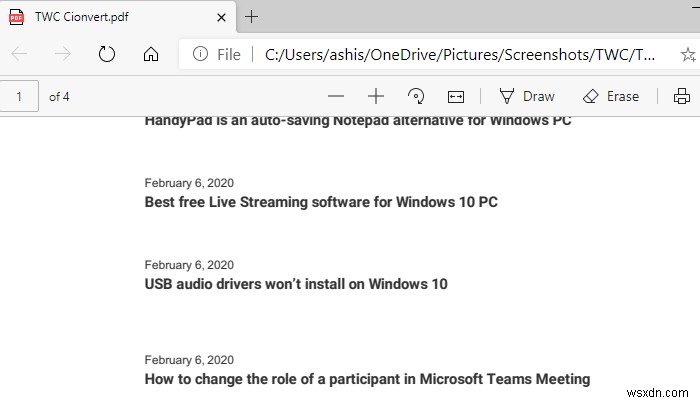Open the site information icon

click(200, 54)
